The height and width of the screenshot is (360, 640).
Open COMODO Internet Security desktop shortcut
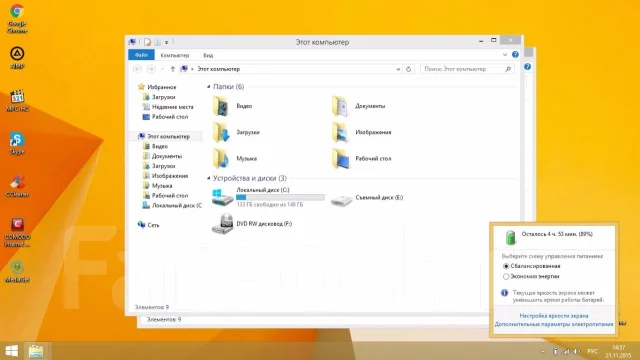pos(17,232)
